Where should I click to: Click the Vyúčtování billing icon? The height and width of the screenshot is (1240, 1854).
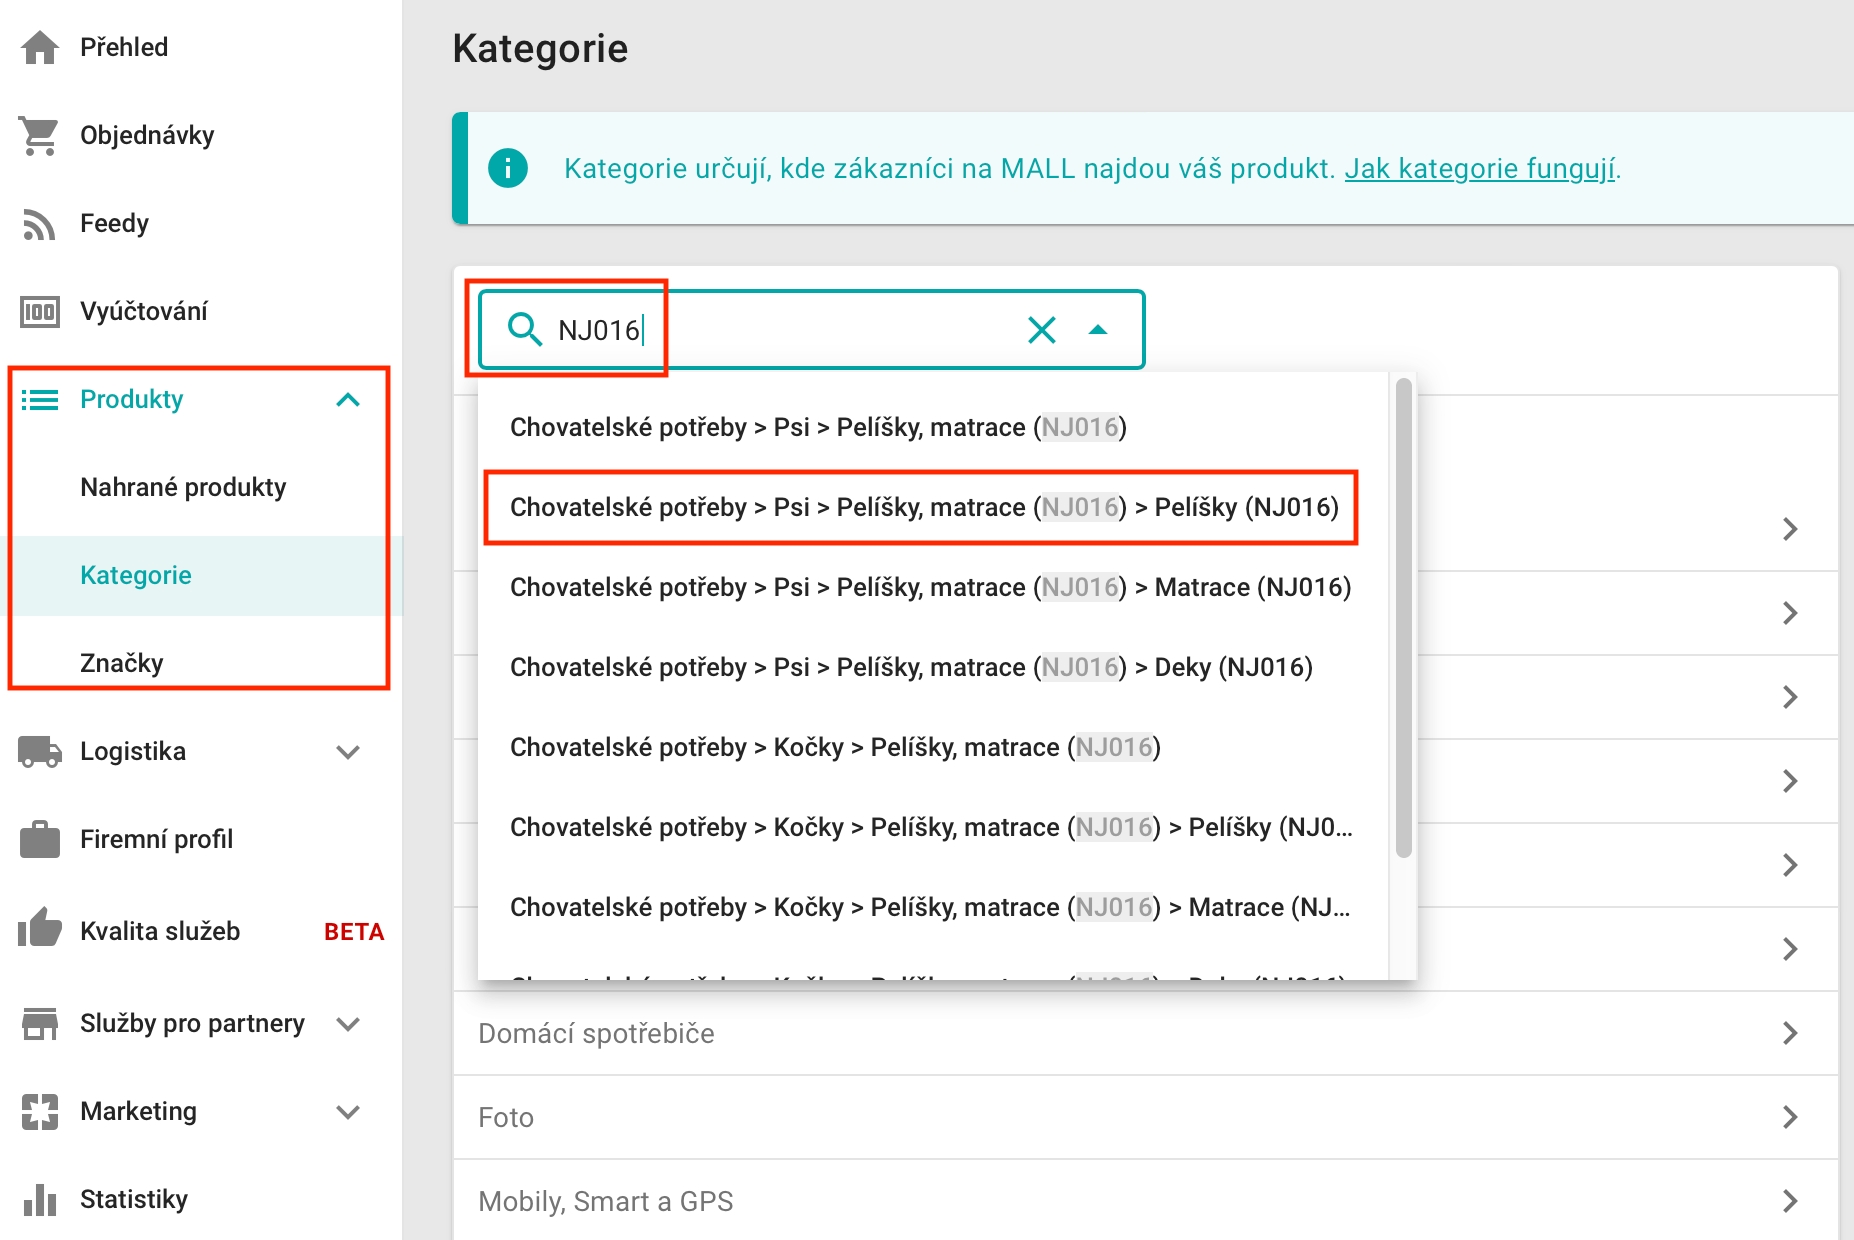click(x=40, y=312)
